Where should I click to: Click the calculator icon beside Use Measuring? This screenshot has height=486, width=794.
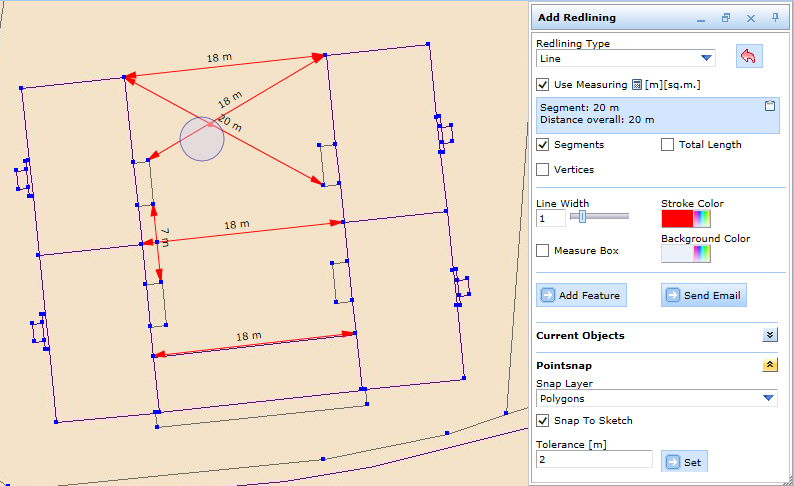tap(636, 85)
